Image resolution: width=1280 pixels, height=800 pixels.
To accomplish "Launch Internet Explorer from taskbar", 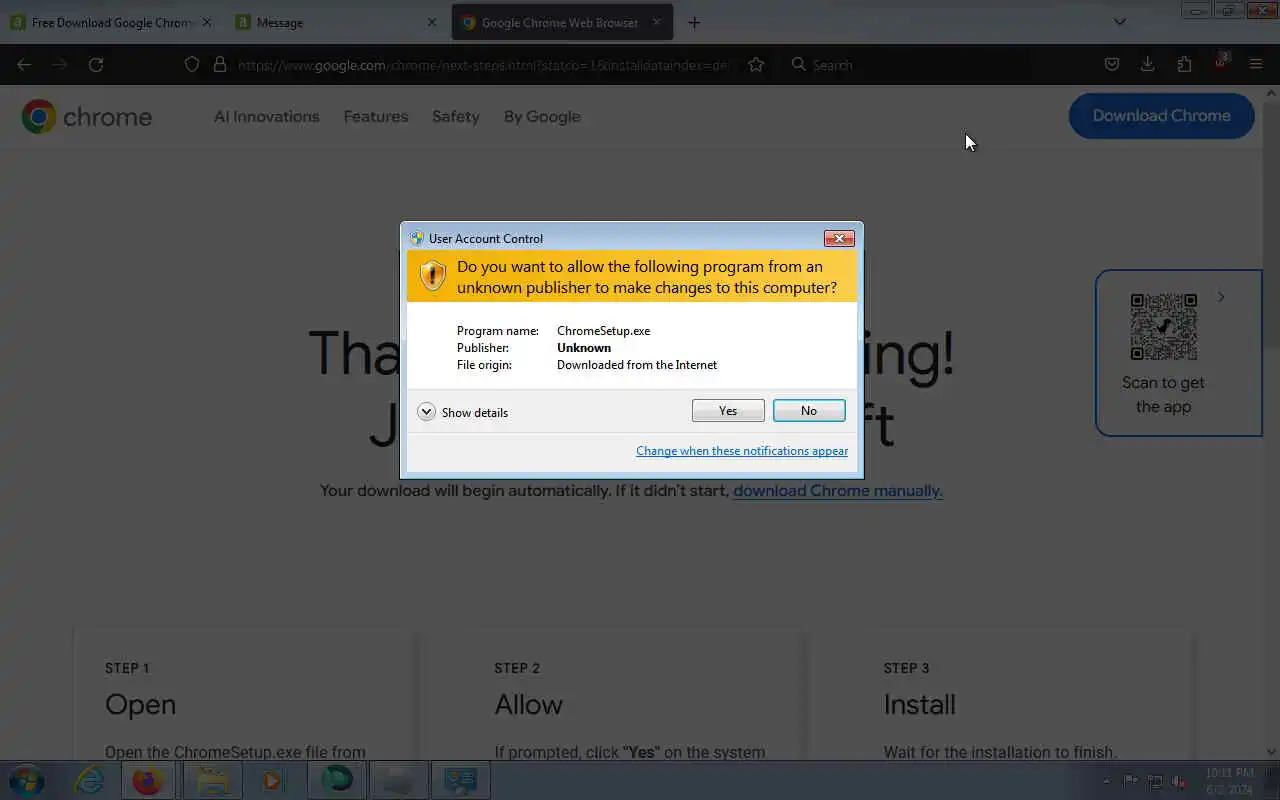I will (90, 780).
